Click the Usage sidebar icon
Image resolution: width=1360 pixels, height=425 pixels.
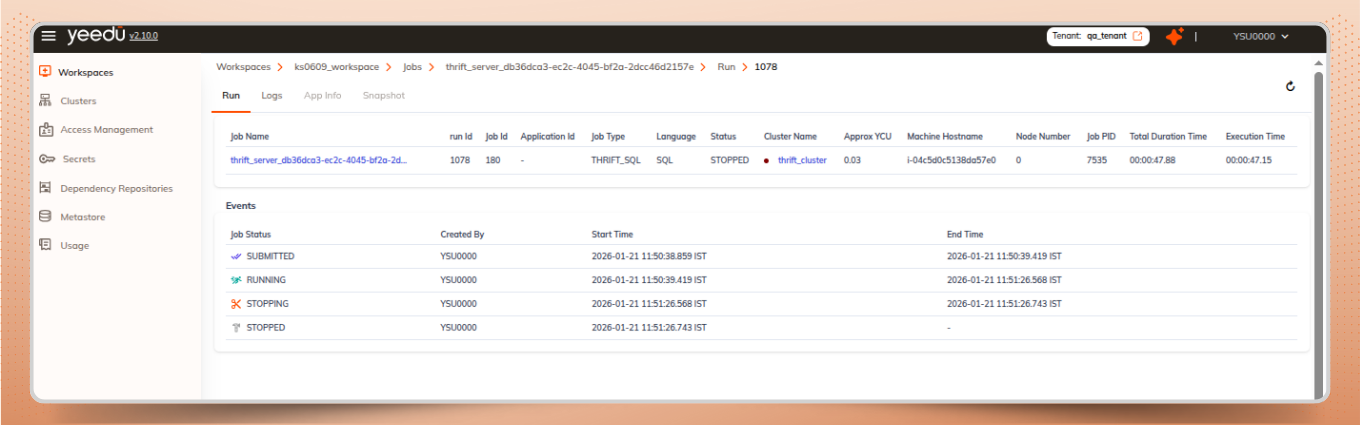45,245
